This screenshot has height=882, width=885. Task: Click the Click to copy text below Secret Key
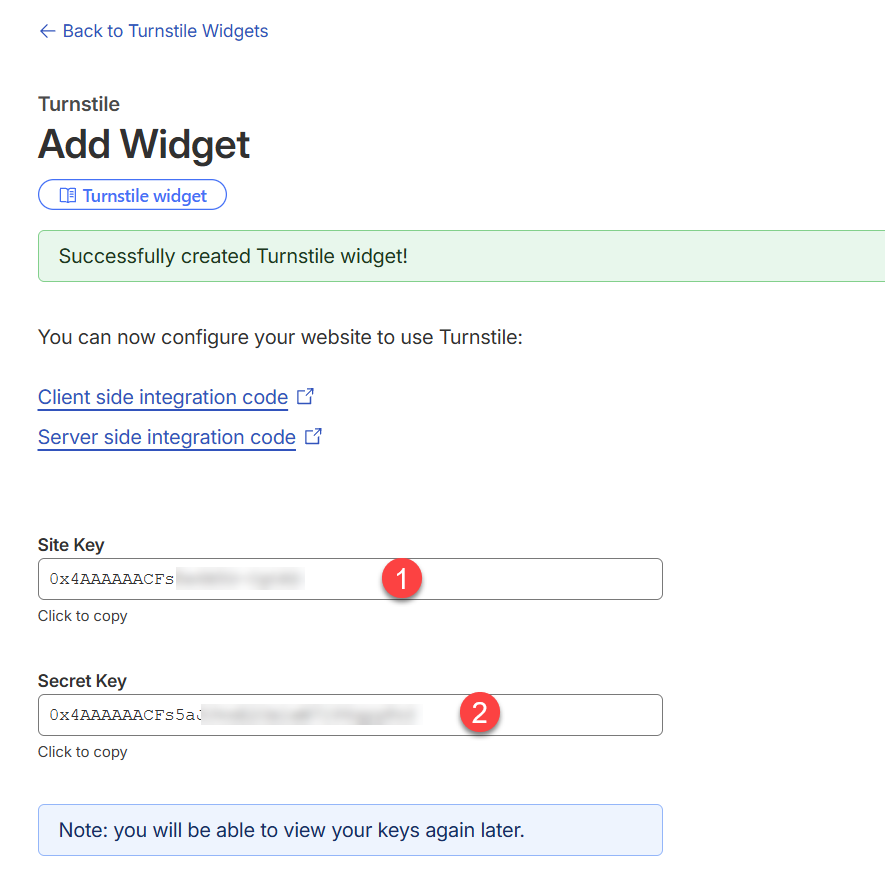pos(82,751)
